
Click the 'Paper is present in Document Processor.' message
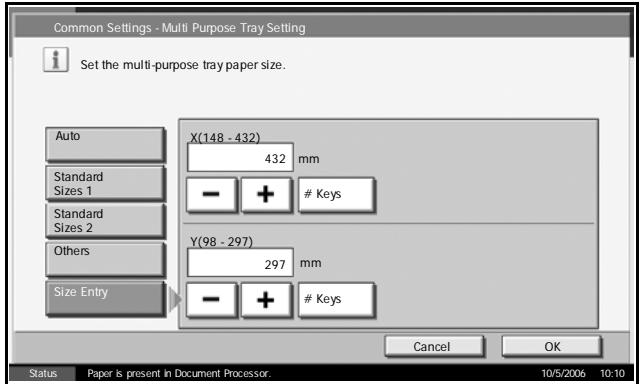(x=179, y=373)
